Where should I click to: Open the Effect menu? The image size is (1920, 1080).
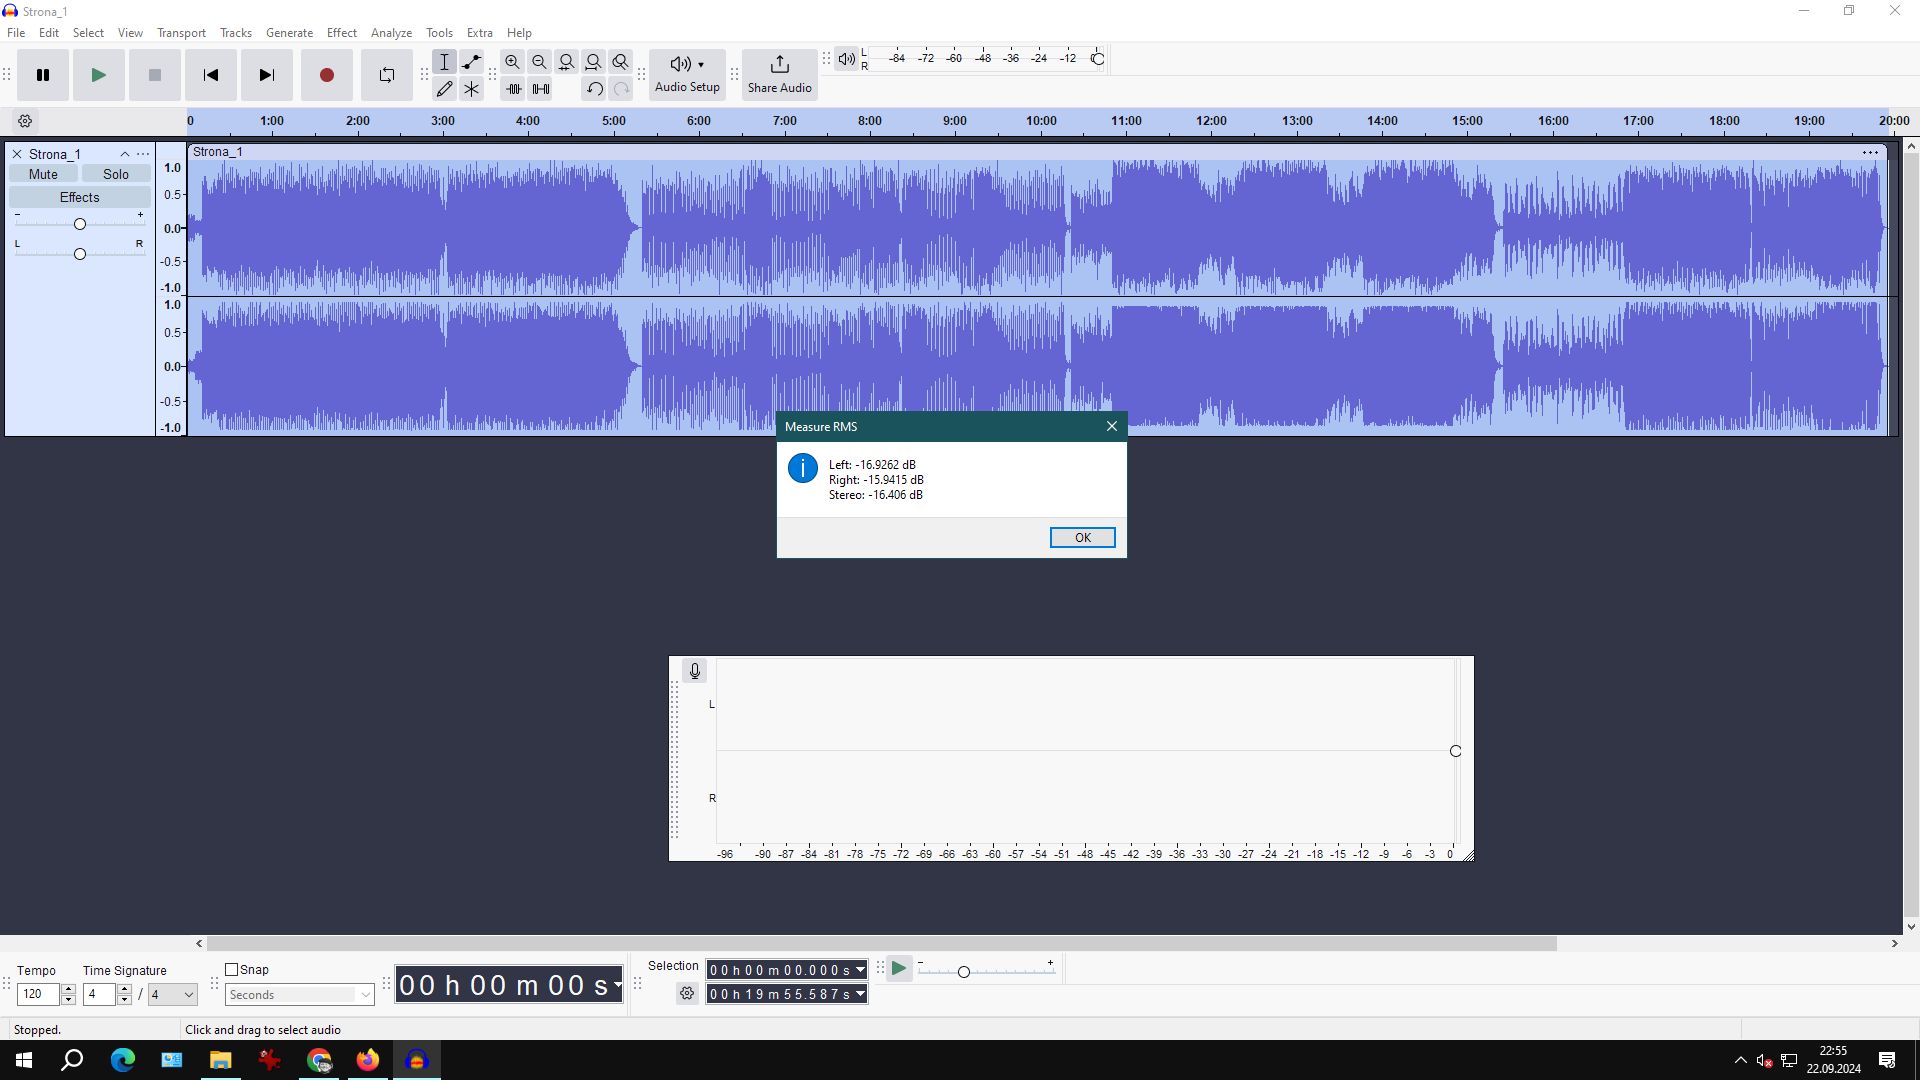pos(342,33)
